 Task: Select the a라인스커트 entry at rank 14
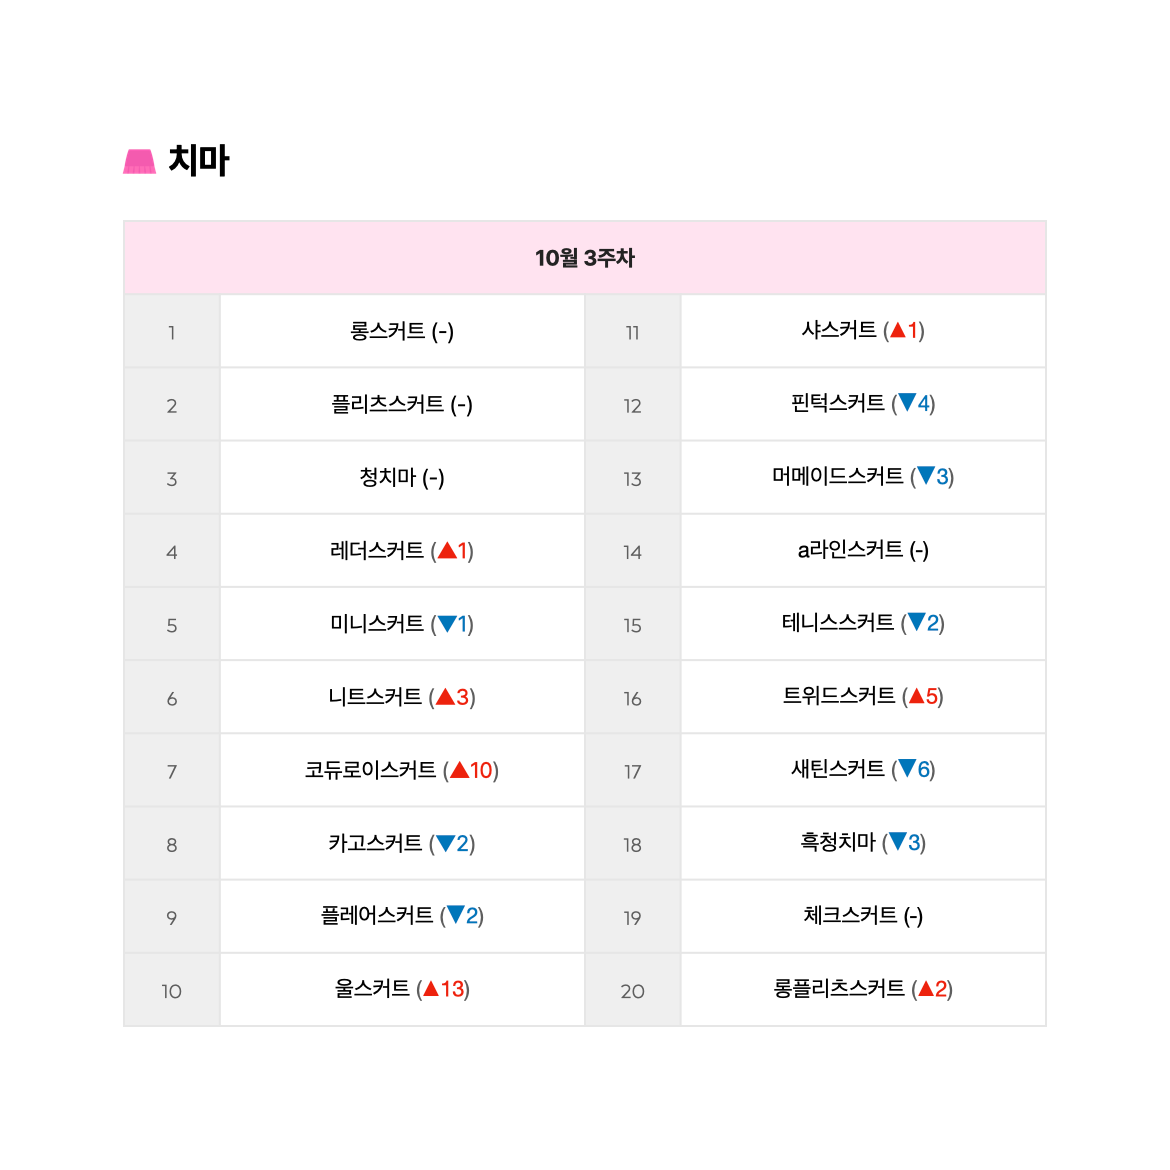(863, 551)
